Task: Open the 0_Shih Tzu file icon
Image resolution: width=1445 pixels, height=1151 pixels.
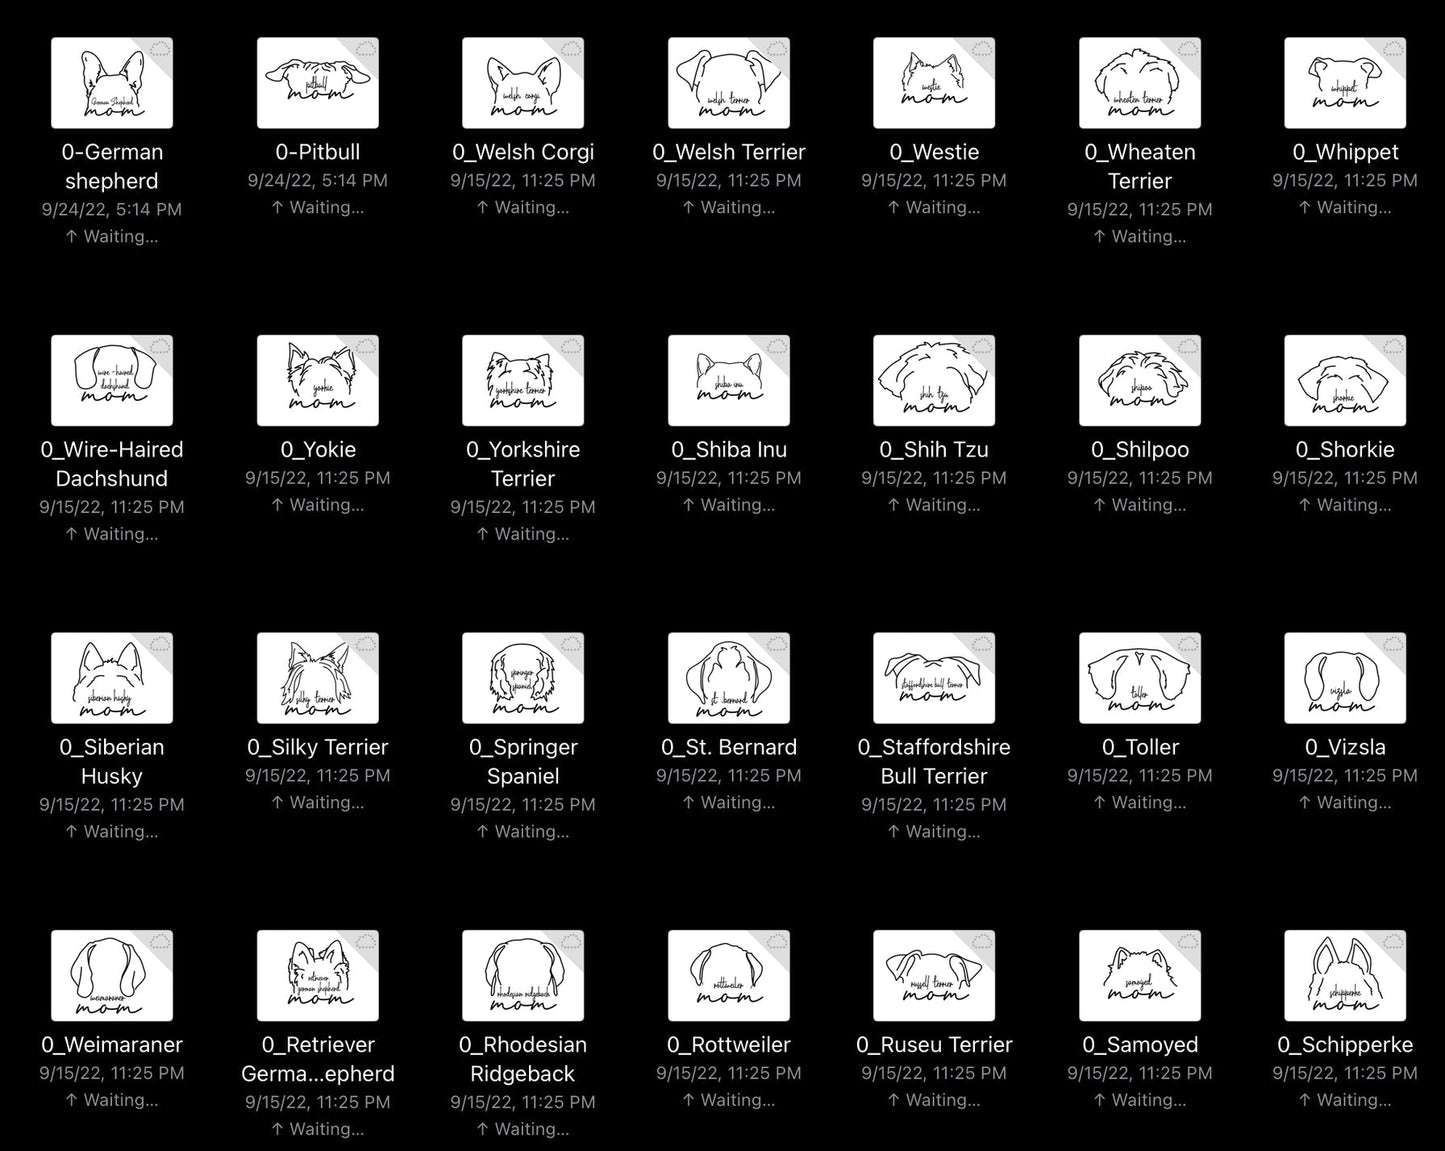Action: click(934, 380)
